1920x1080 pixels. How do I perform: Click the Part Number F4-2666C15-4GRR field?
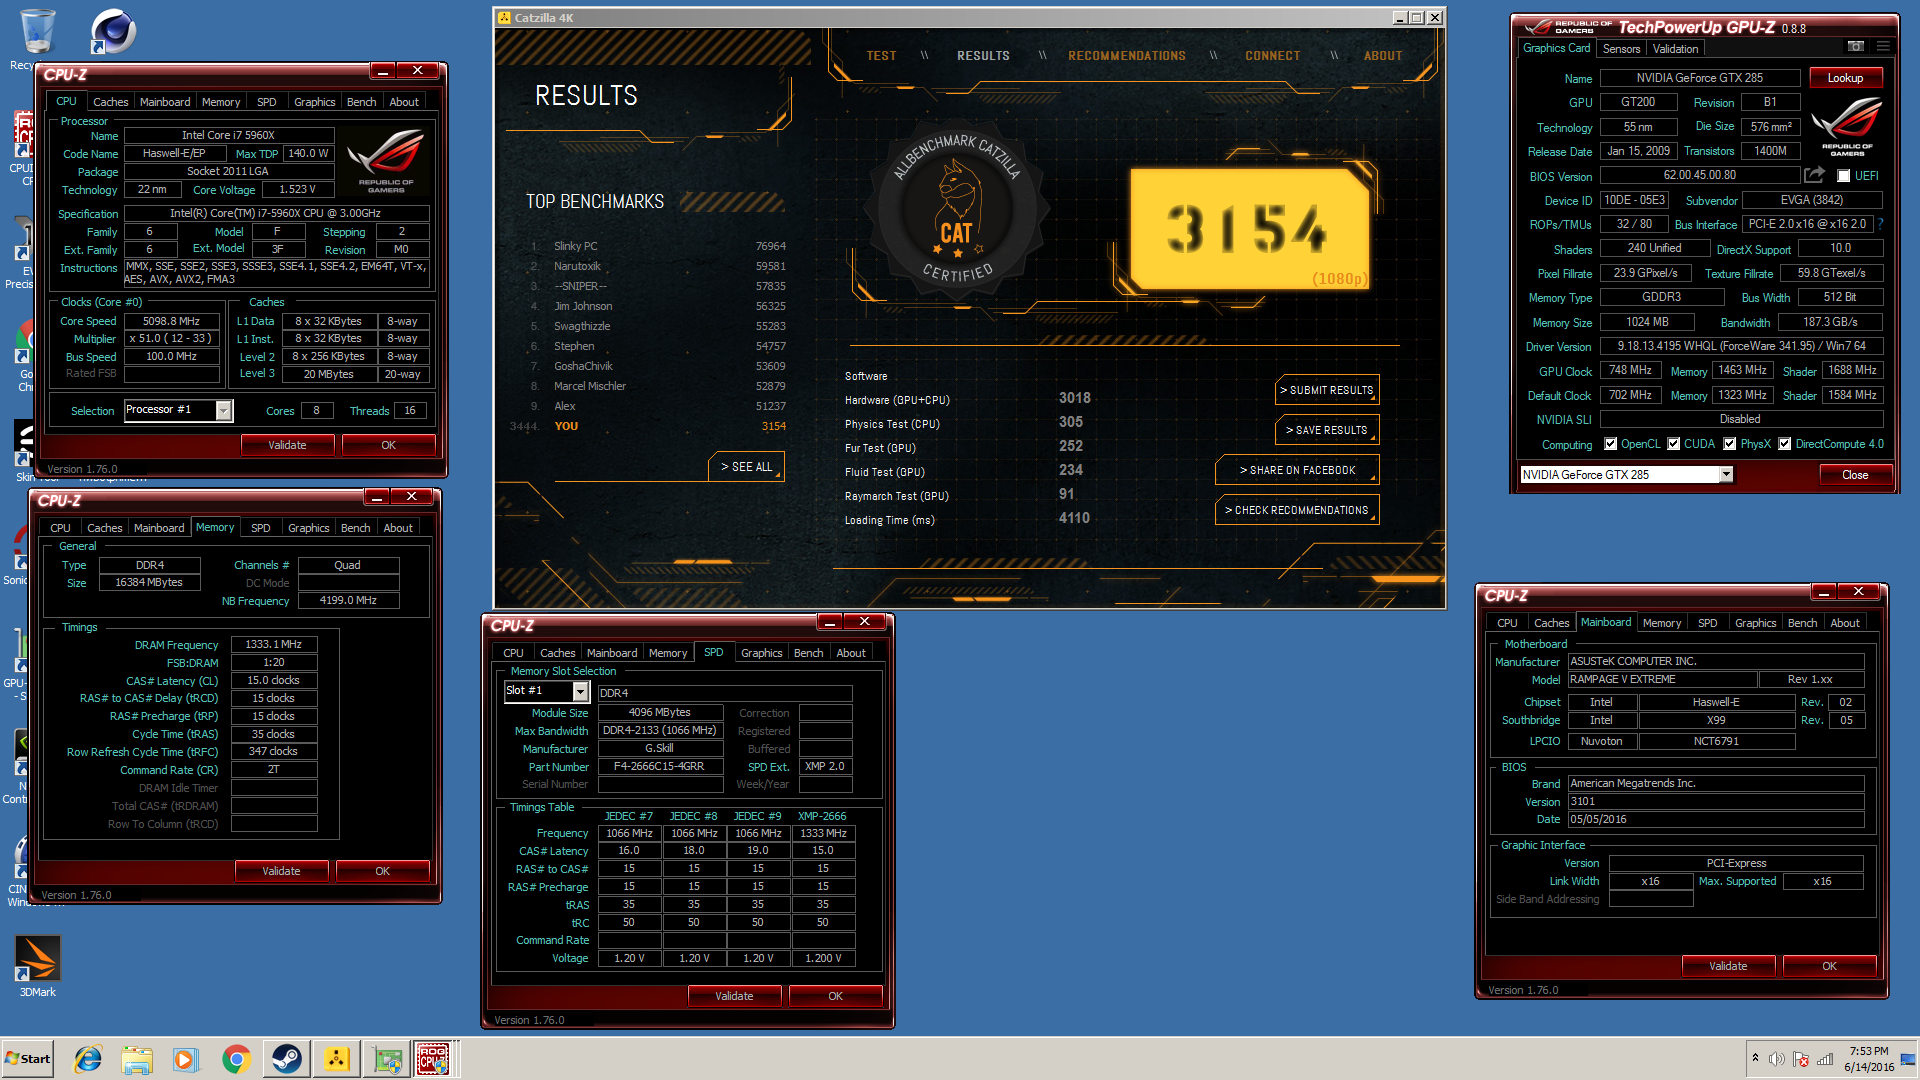click(x=660, y=767)
